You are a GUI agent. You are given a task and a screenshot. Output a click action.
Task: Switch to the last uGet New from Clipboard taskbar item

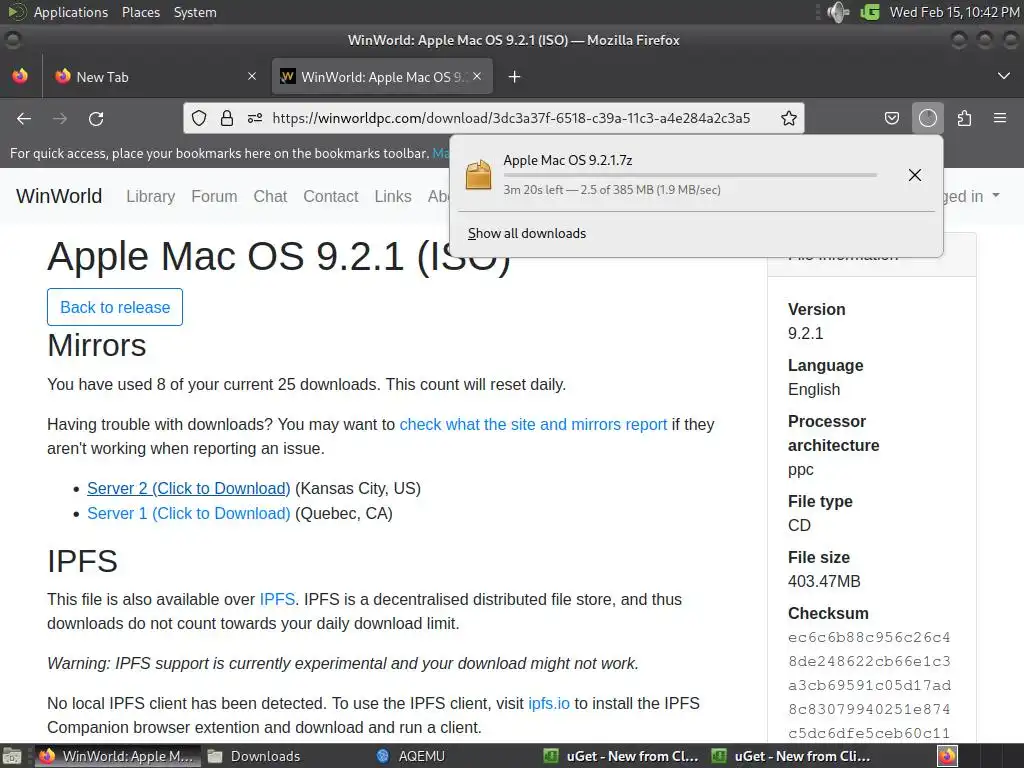point(791,756)
